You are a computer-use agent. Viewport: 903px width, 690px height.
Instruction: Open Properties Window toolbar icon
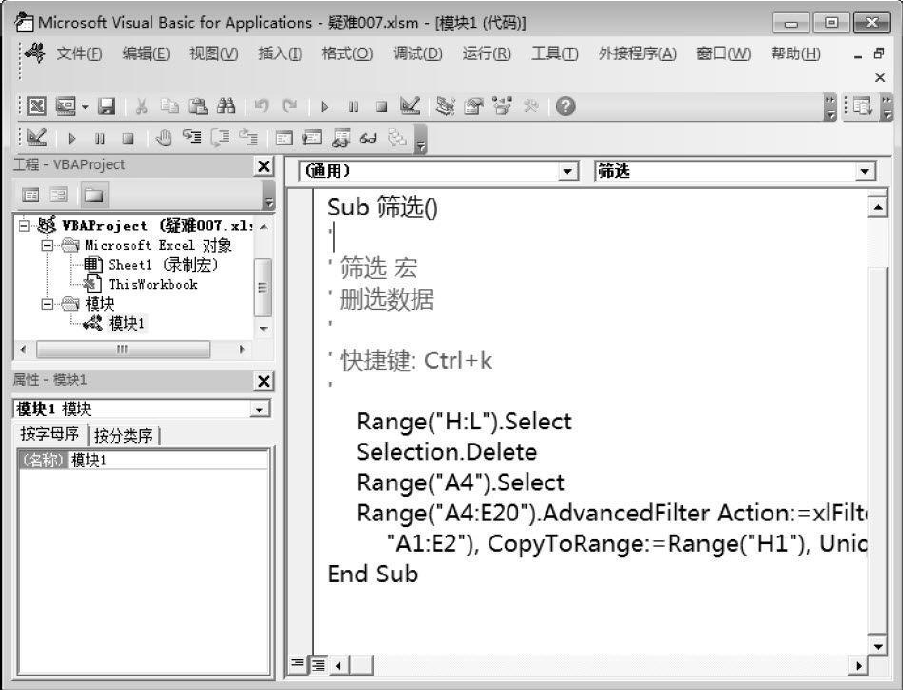(x=473, y=106)
